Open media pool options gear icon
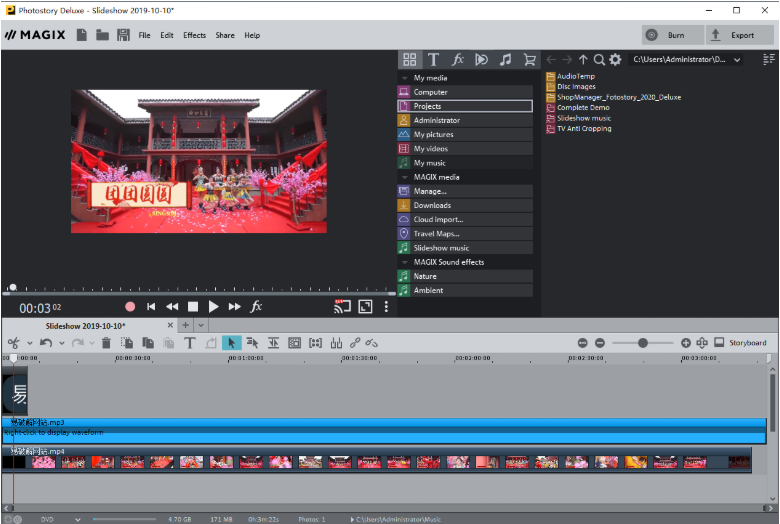The height and width of the screenshot is (524, 780). tap(615, 60)
